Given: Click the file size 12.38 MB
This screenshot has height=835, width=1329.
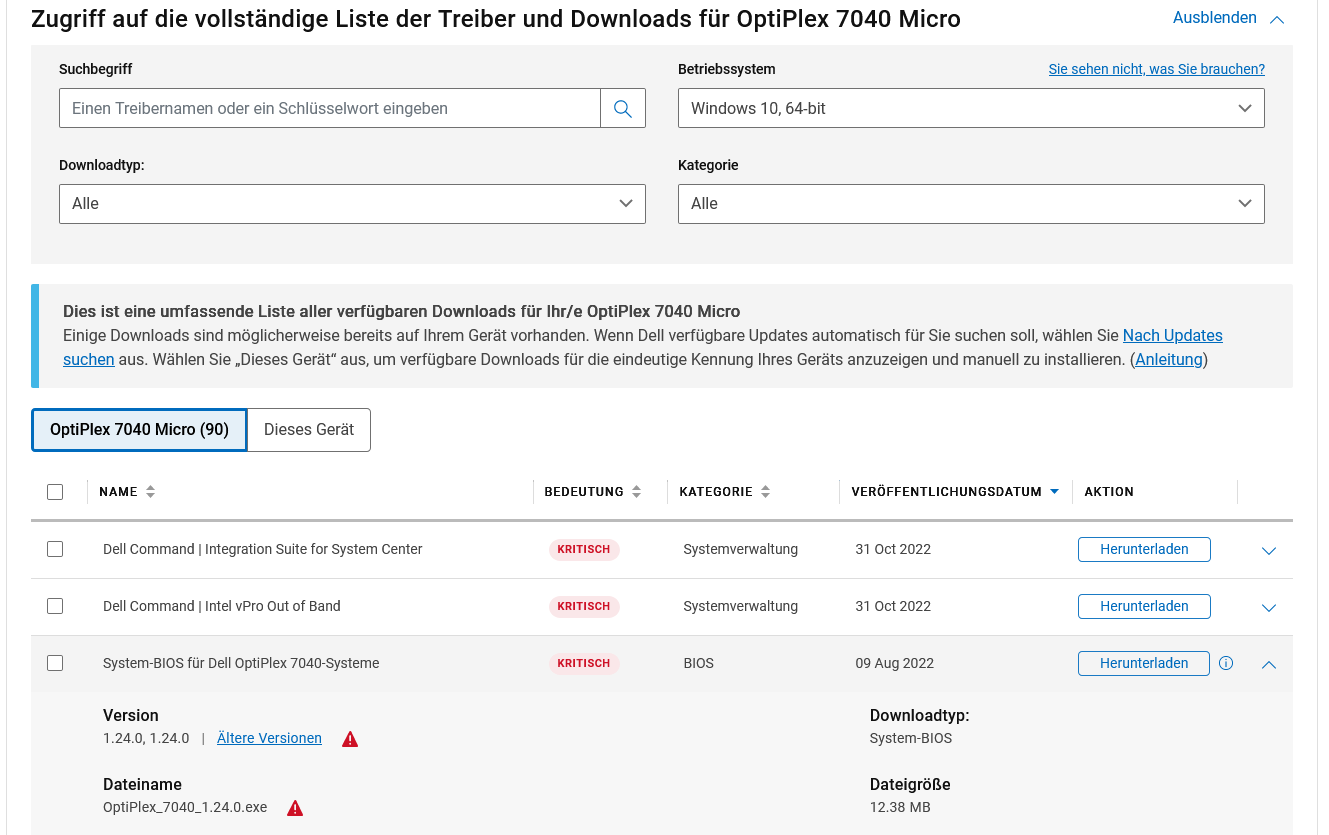Looking at the screenshot, I should 900,807.
